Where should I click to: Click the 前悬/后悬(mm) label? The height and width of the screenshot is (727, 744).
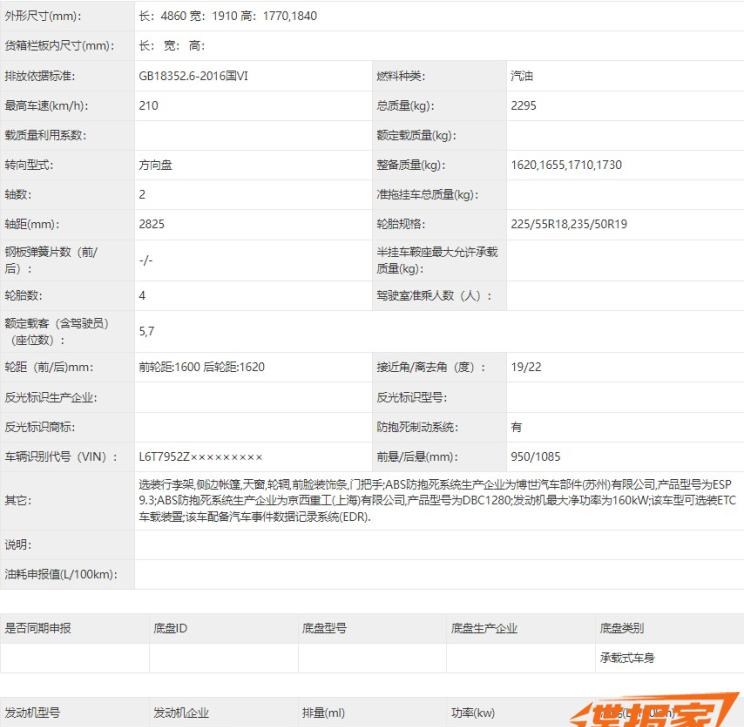[x=418, y=457]
